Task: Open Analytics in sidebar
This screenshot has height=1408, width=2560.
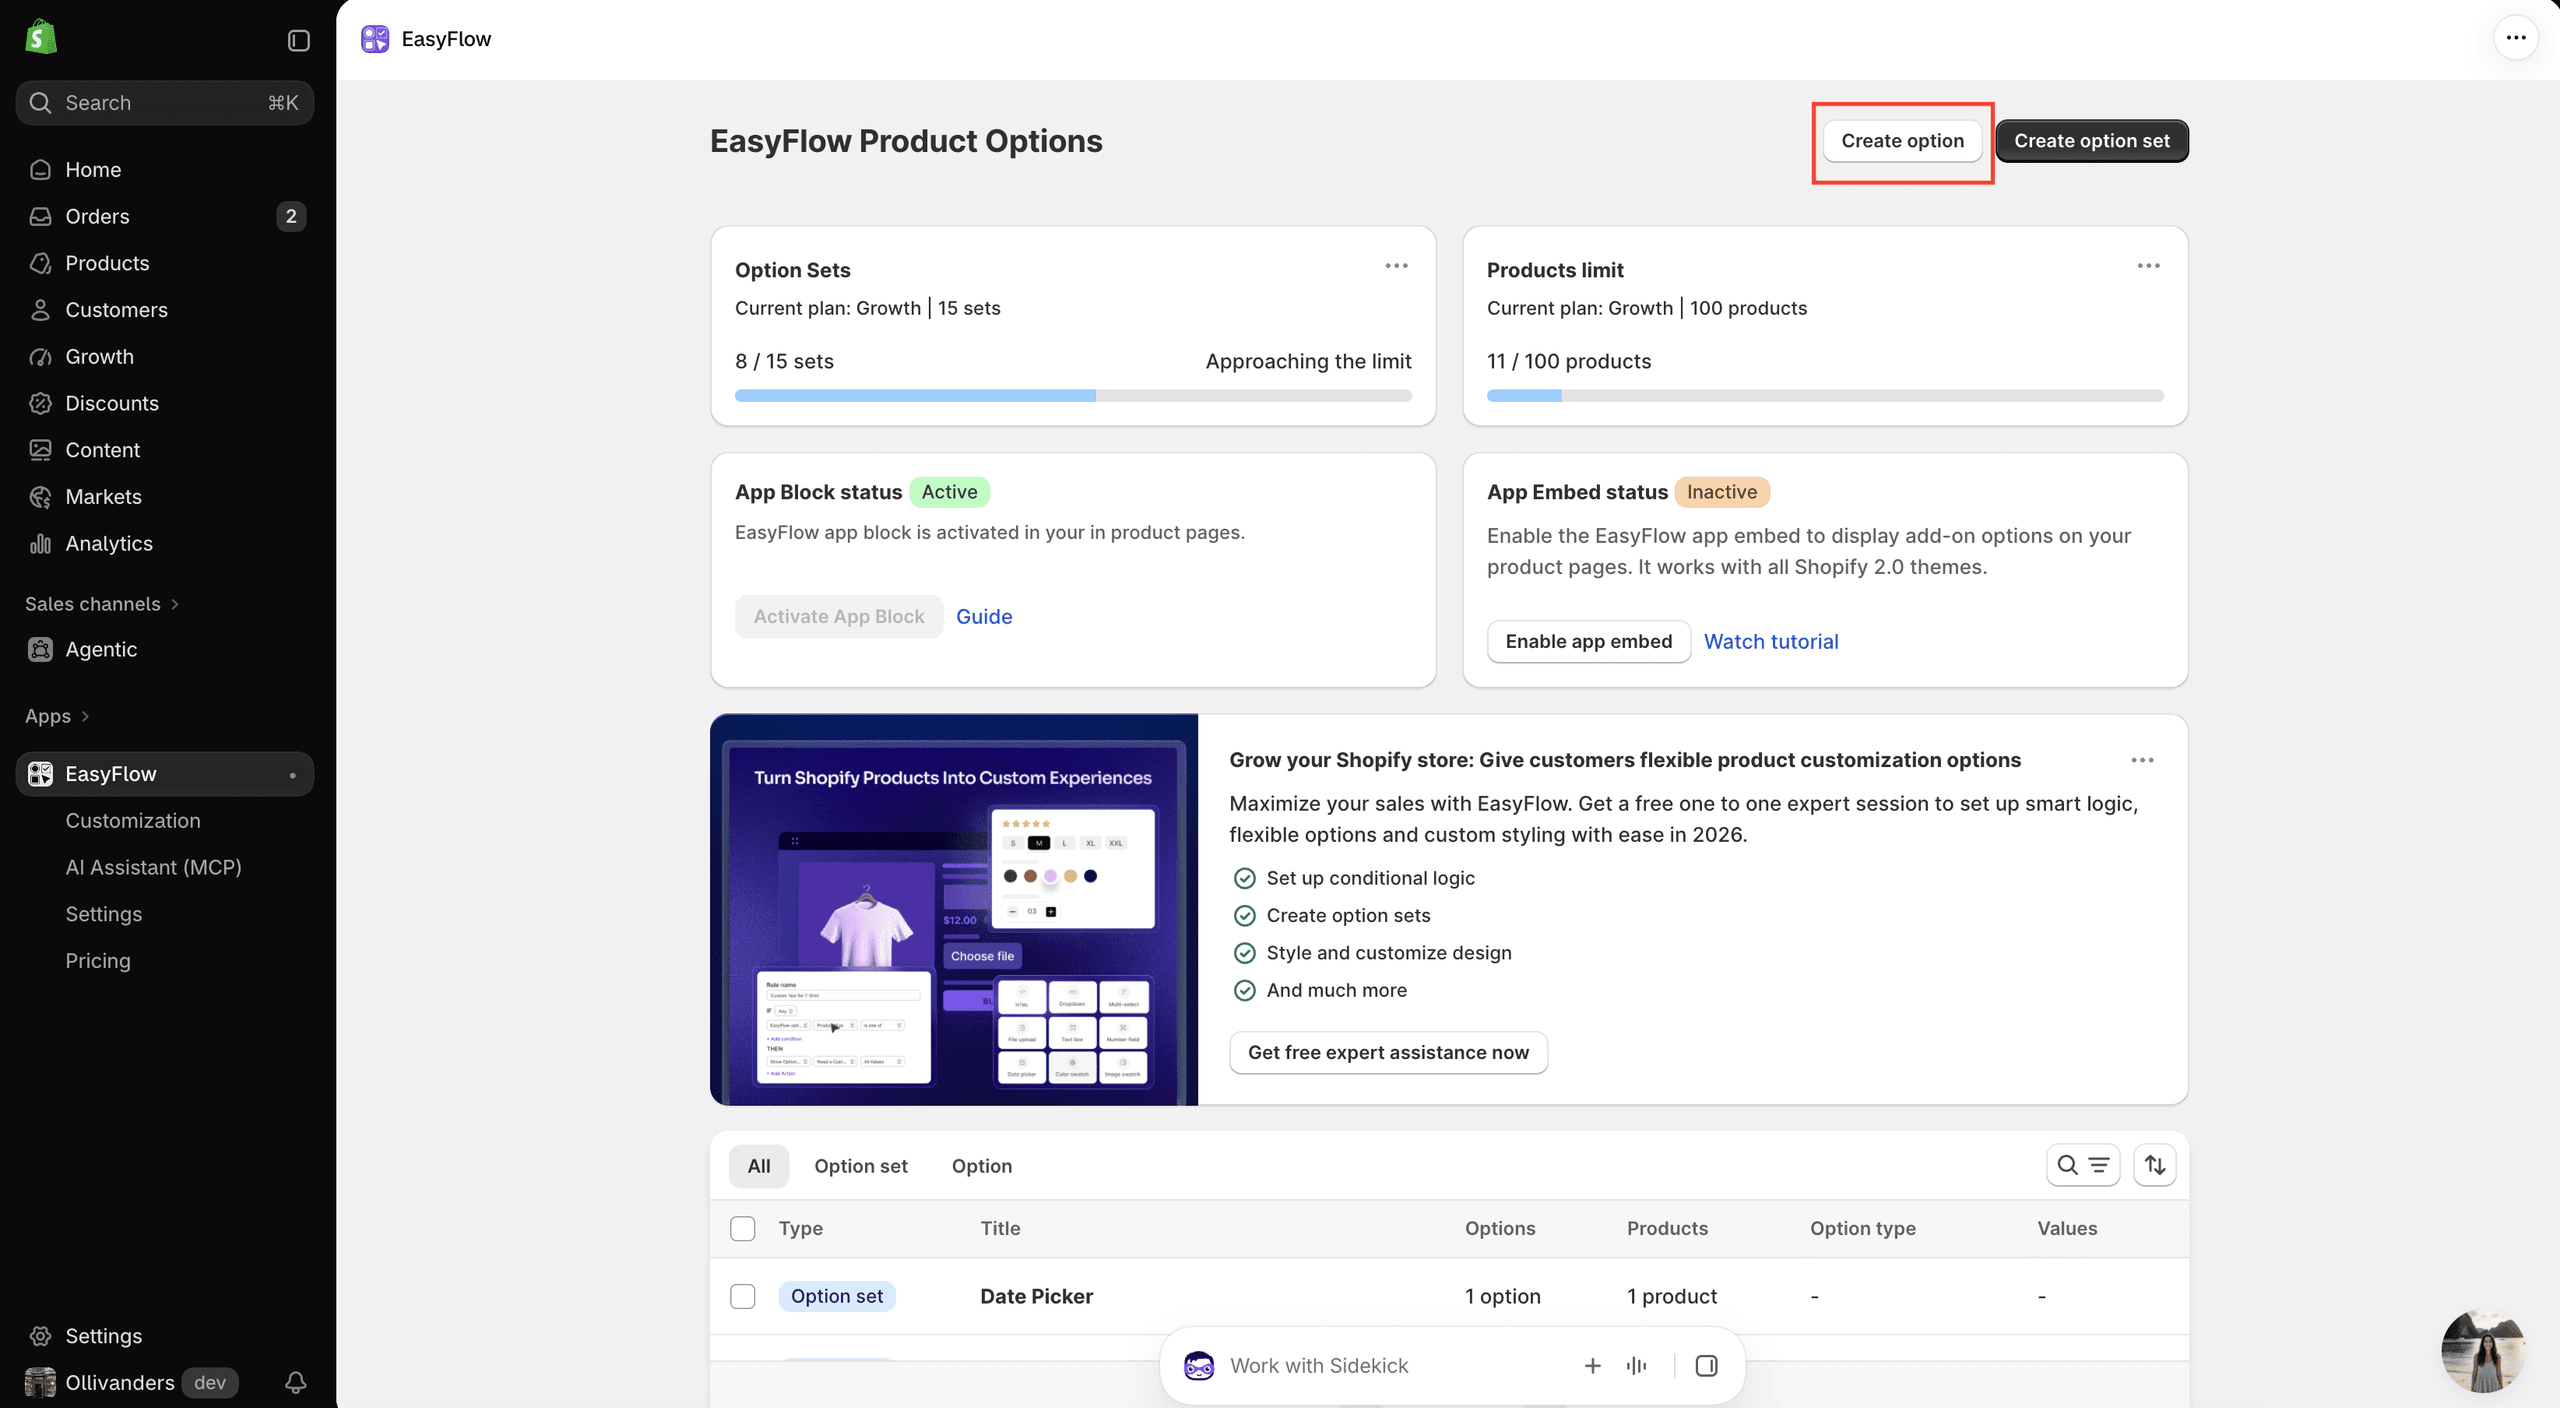Action: click(165, 543)
